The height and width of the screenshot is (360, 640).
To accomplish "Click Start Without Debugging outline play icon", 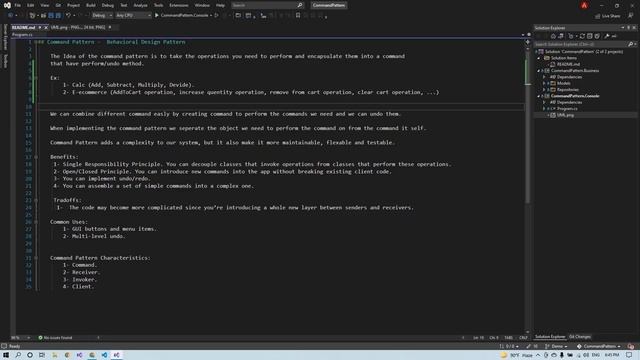I will pos(217,16).
